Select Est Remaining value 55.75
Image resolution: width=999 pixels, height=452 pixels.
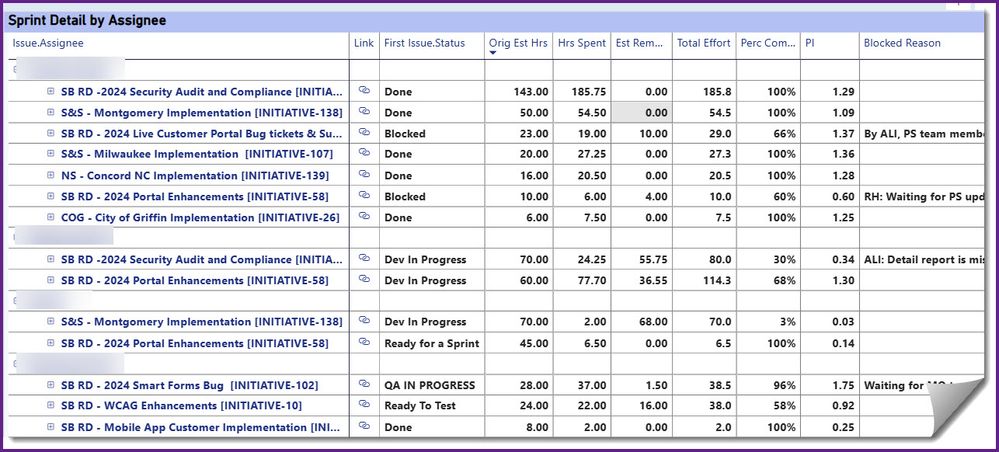coord(652,259)
